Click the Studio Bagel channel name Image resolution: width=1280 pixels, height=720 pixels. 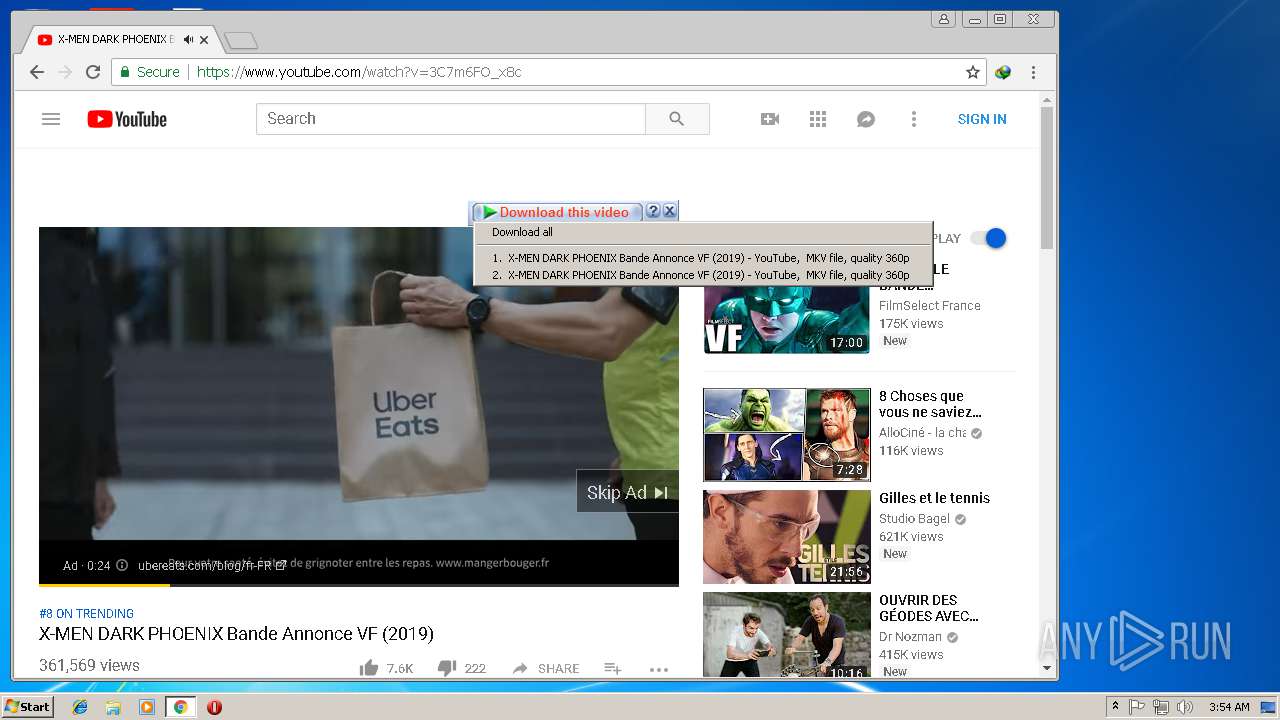[x=914, y=519]
